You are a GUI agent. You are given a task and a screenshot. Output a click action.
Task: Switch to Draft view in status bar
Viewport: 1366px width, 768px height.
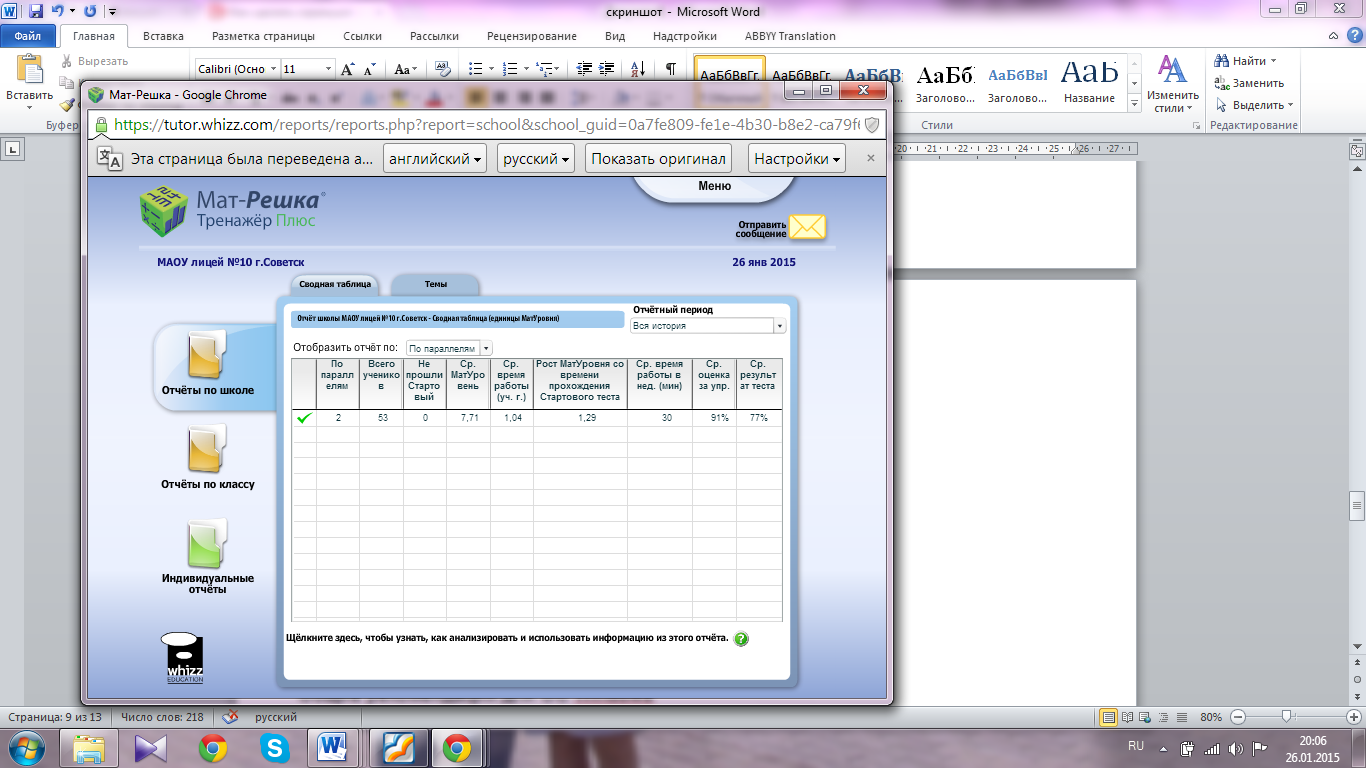[x=1181, y=717]
